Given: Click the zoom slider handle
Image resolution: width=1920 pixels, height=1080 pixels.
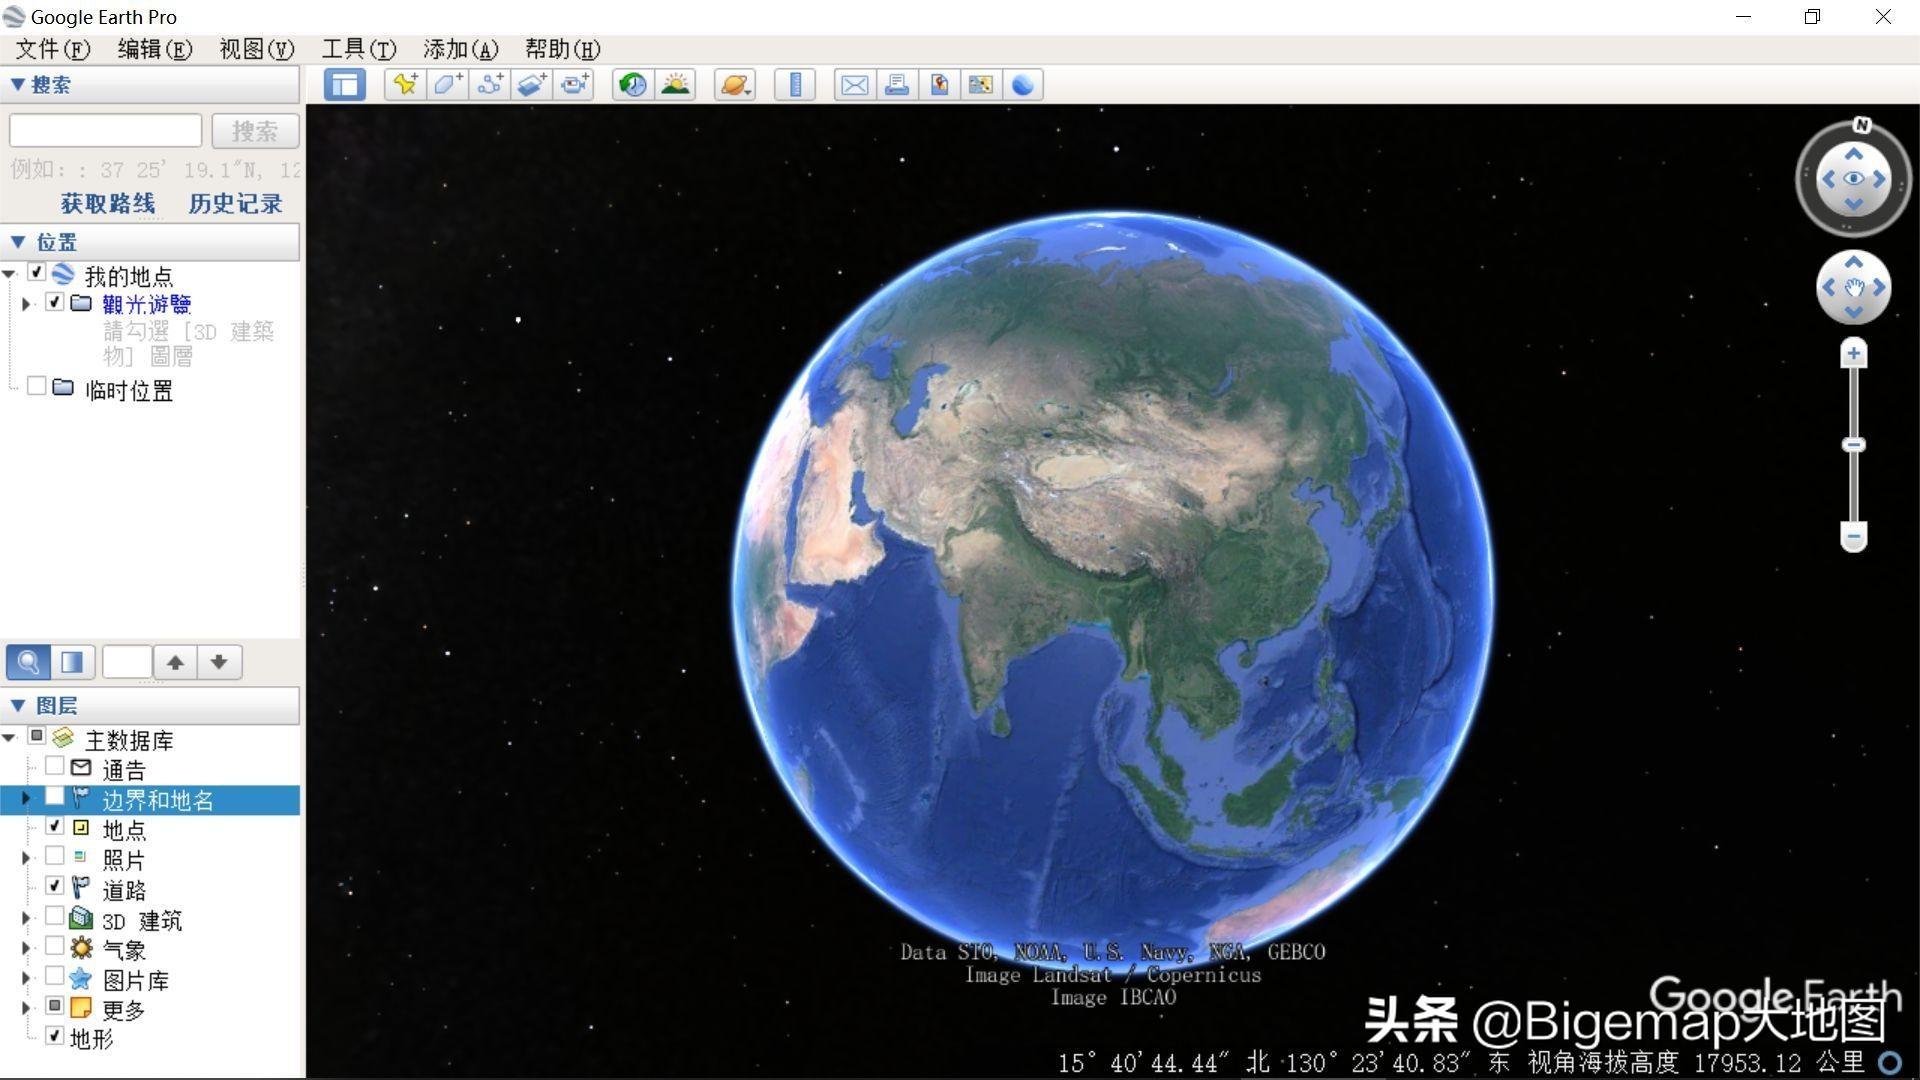Looking at the screenshot, I should pyautogui.click(x=1853, y=445).
